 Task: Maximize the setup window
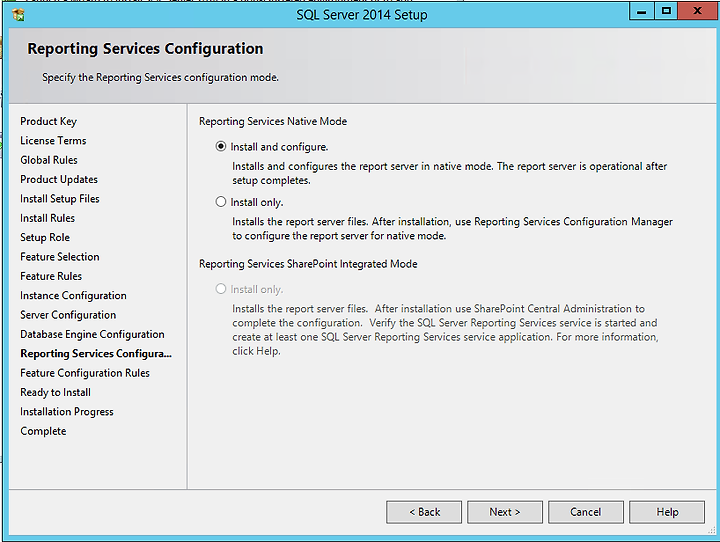point(666,11)
